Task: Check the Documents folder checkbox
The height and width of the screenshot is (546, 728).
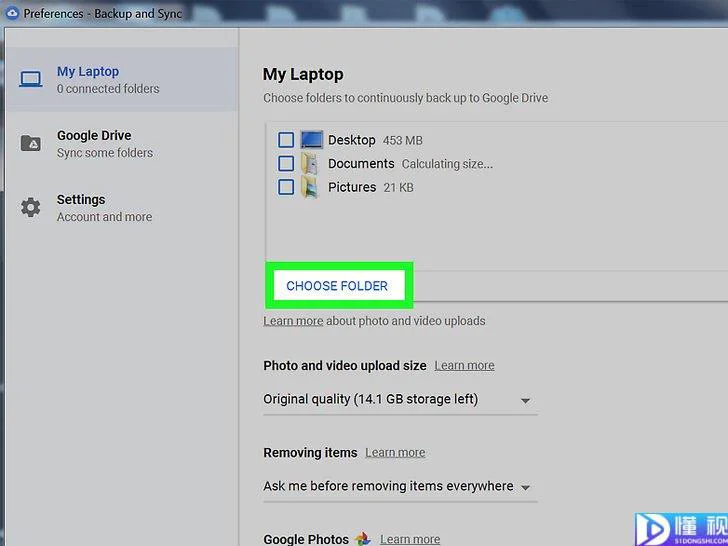Action: click(x=286, y=163)
